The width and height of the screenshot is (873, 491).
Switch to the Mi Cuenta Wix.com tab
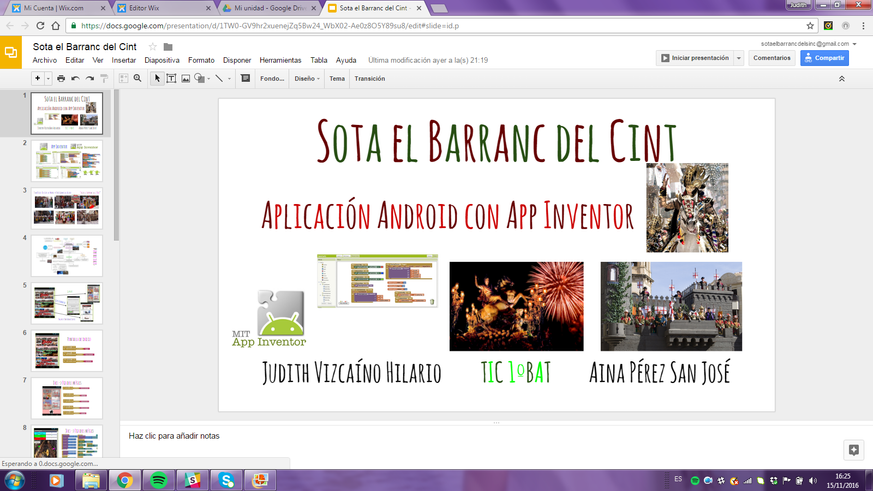59,8
